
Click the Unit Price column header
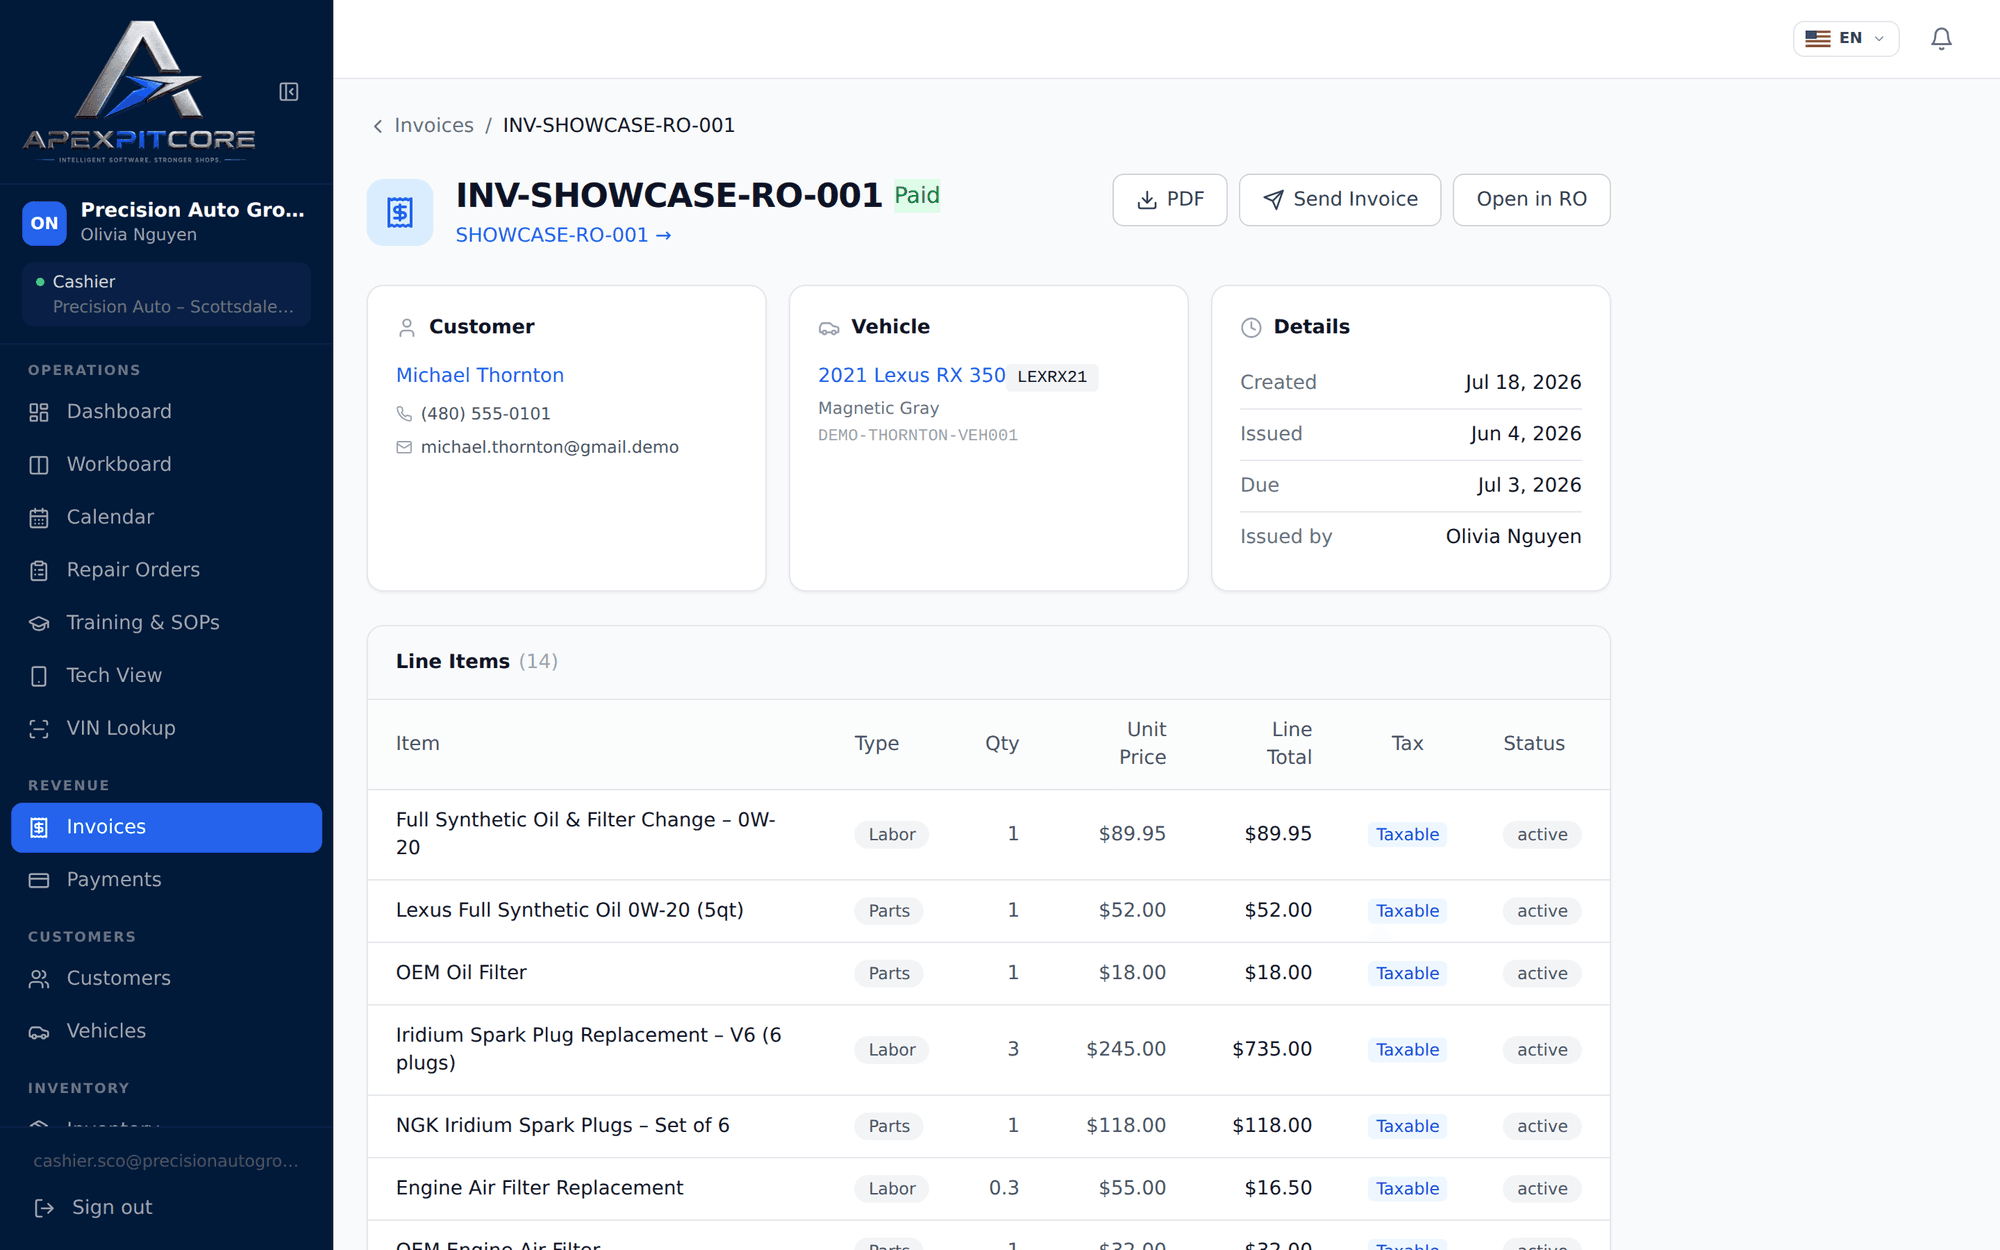point(1142,743)
